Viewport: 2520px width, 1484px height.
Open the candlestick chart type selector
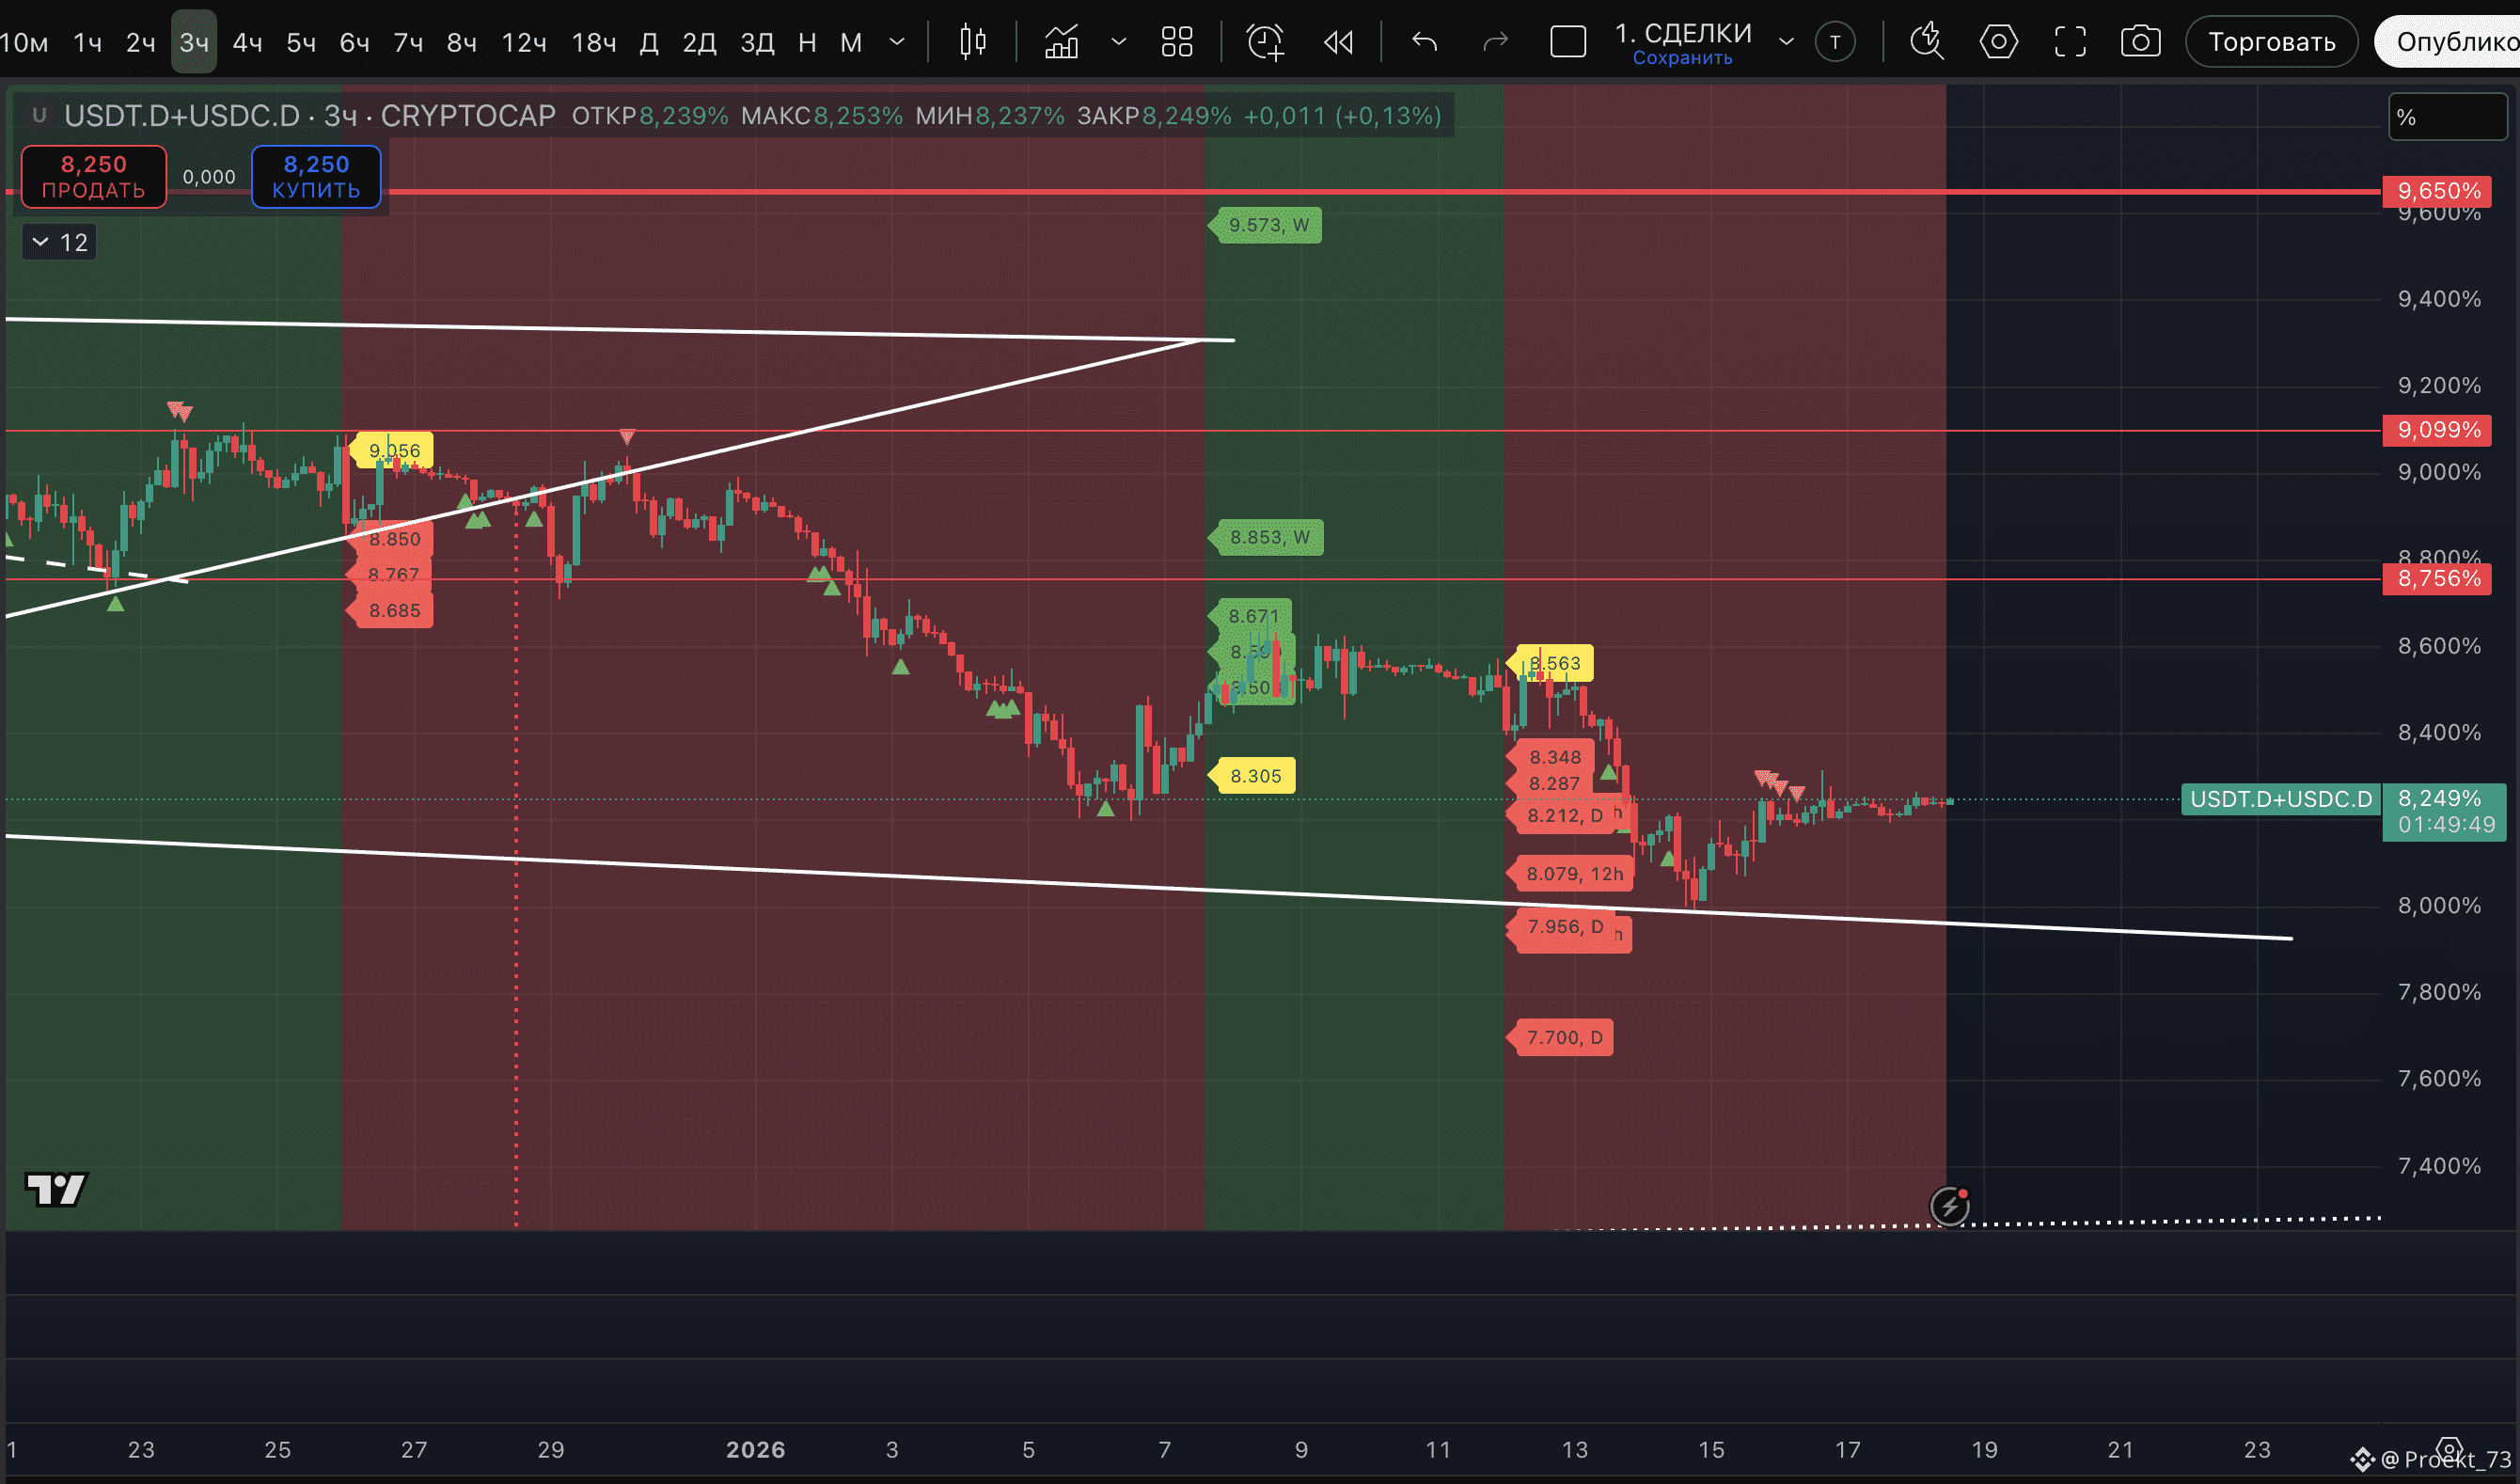pos(972,42)
